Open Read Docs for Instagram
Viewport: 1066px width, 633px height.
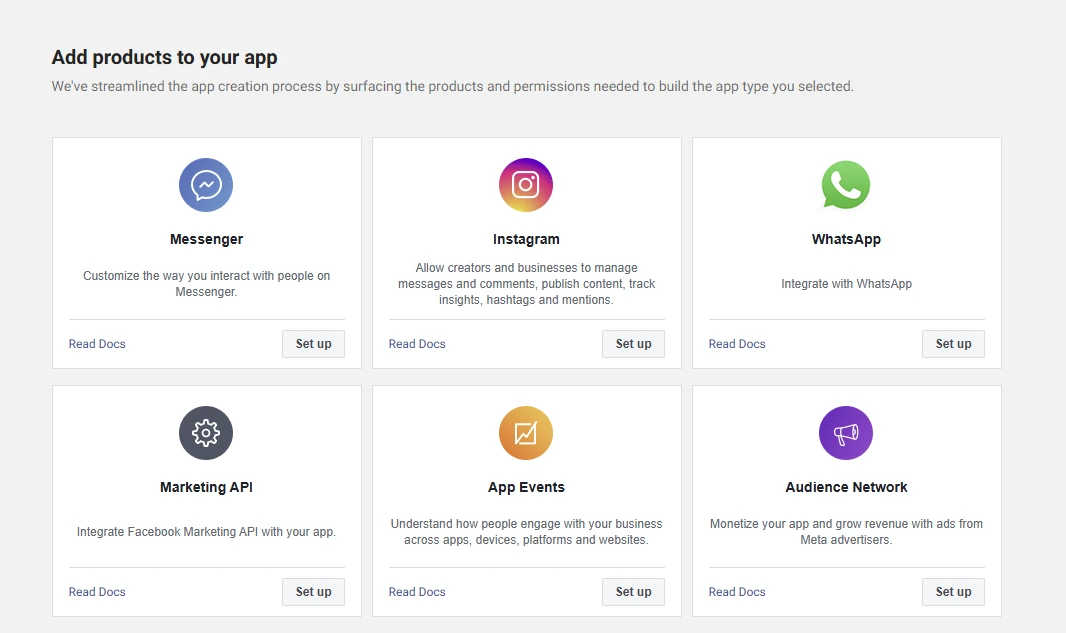point(417,344)
